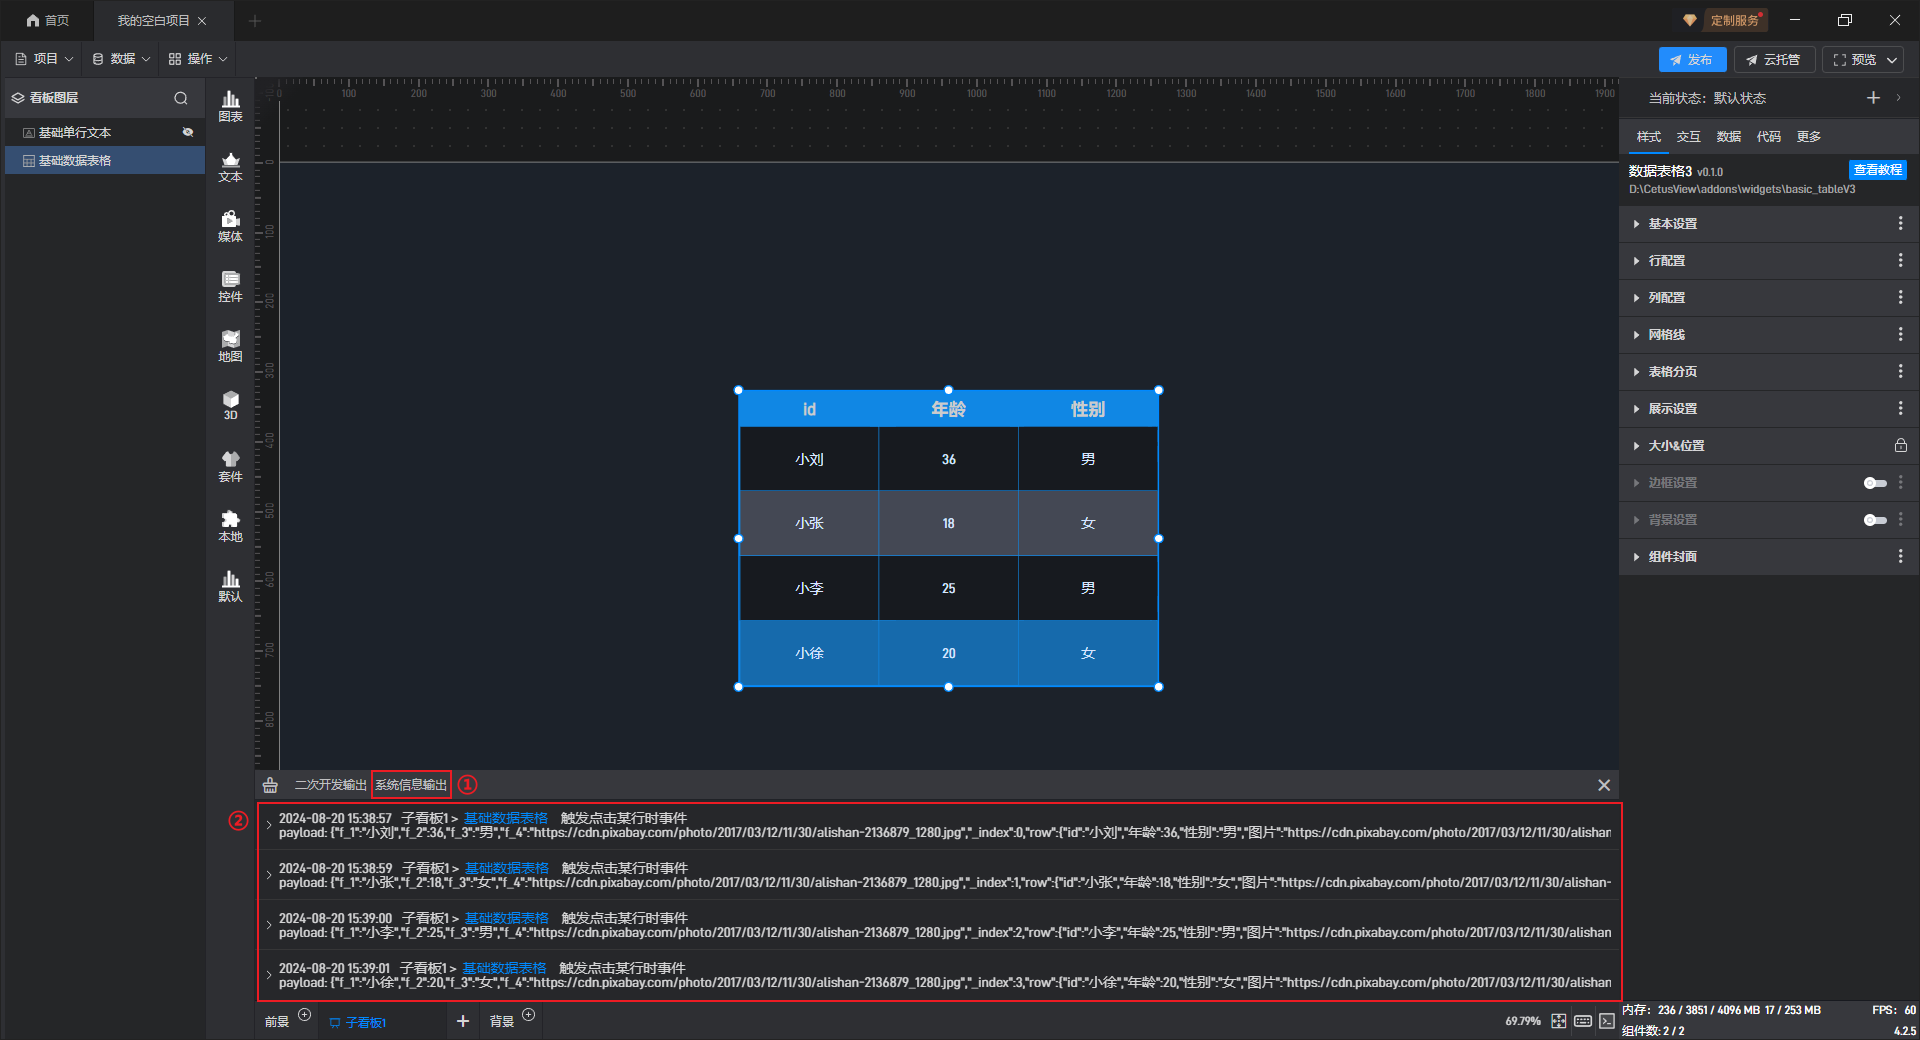Open more options for 网格线
1920x1040 pixels.
pos(1901,334)
